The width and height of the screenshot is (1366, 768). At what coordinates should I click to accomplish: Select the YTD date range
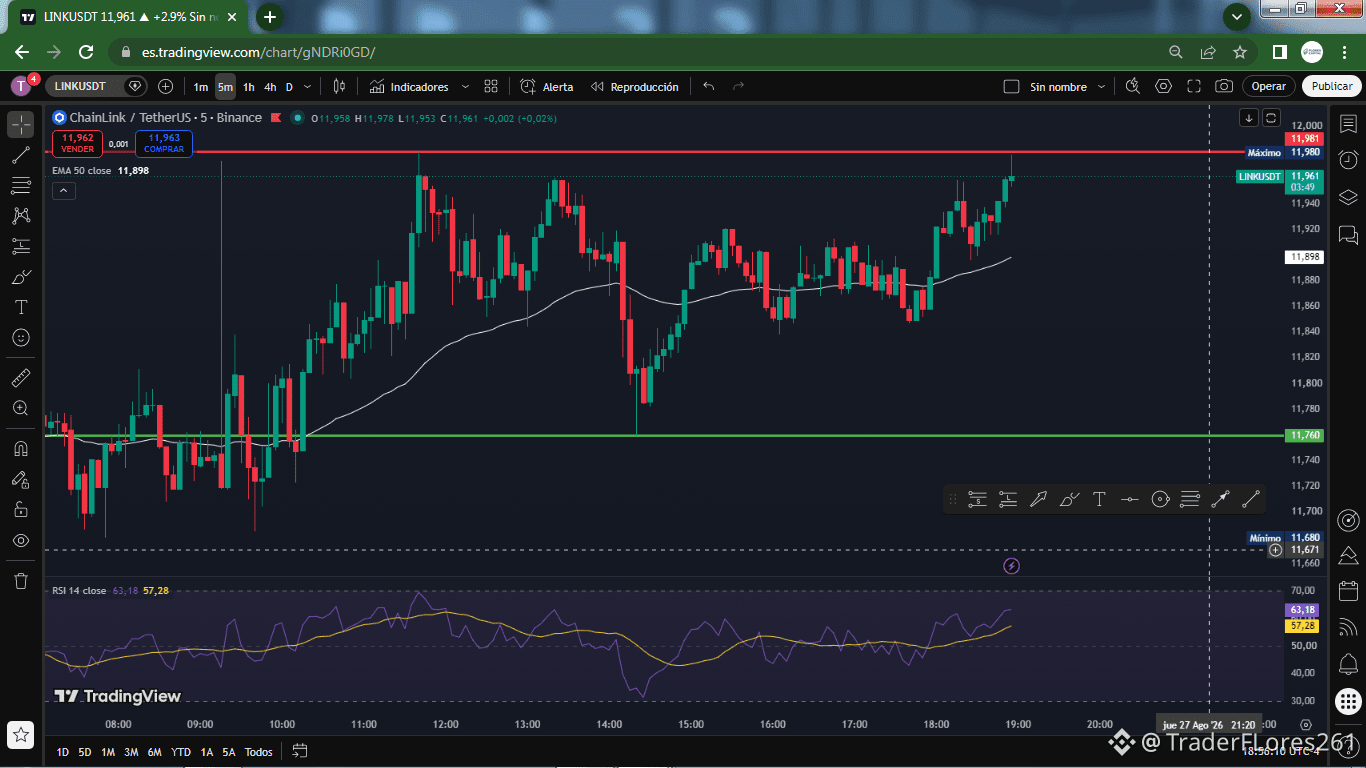[181, 752]
